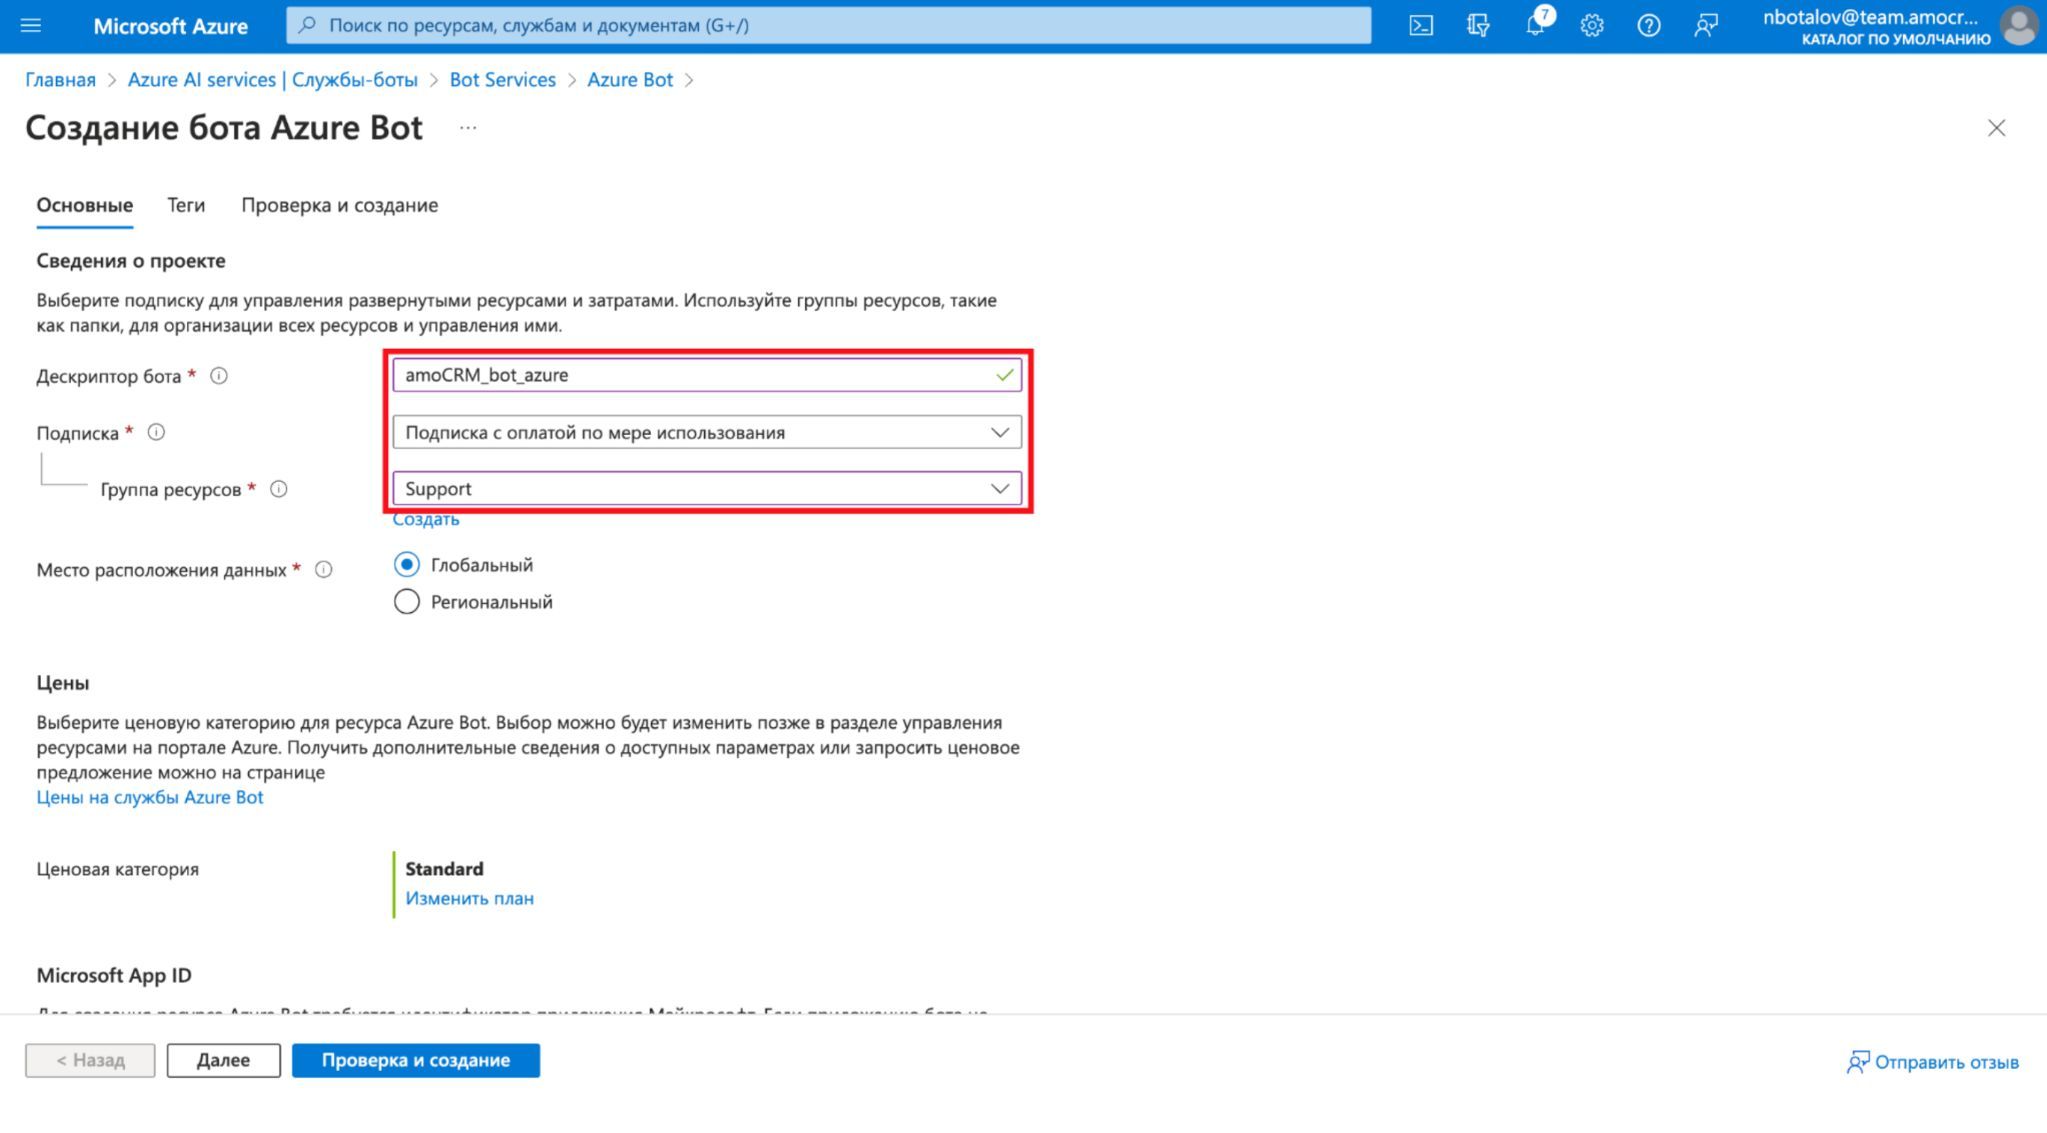Open the notifications bell

[x=1535, y=26]
